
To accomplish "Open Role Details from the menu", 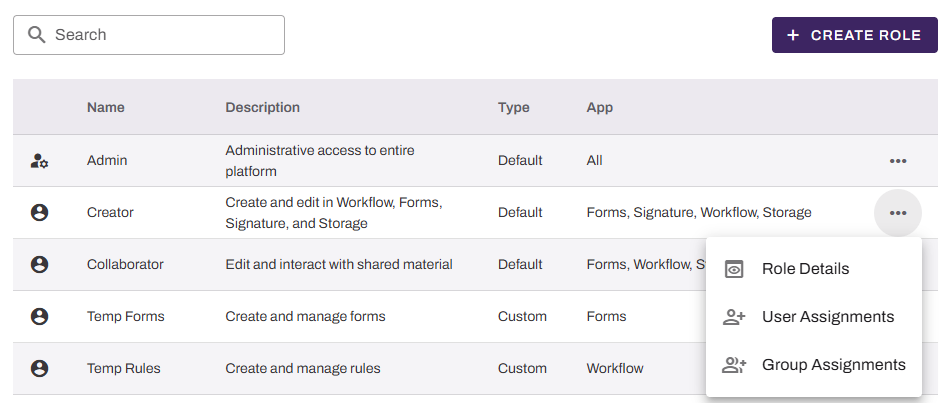I will click(x=814, y=269).
